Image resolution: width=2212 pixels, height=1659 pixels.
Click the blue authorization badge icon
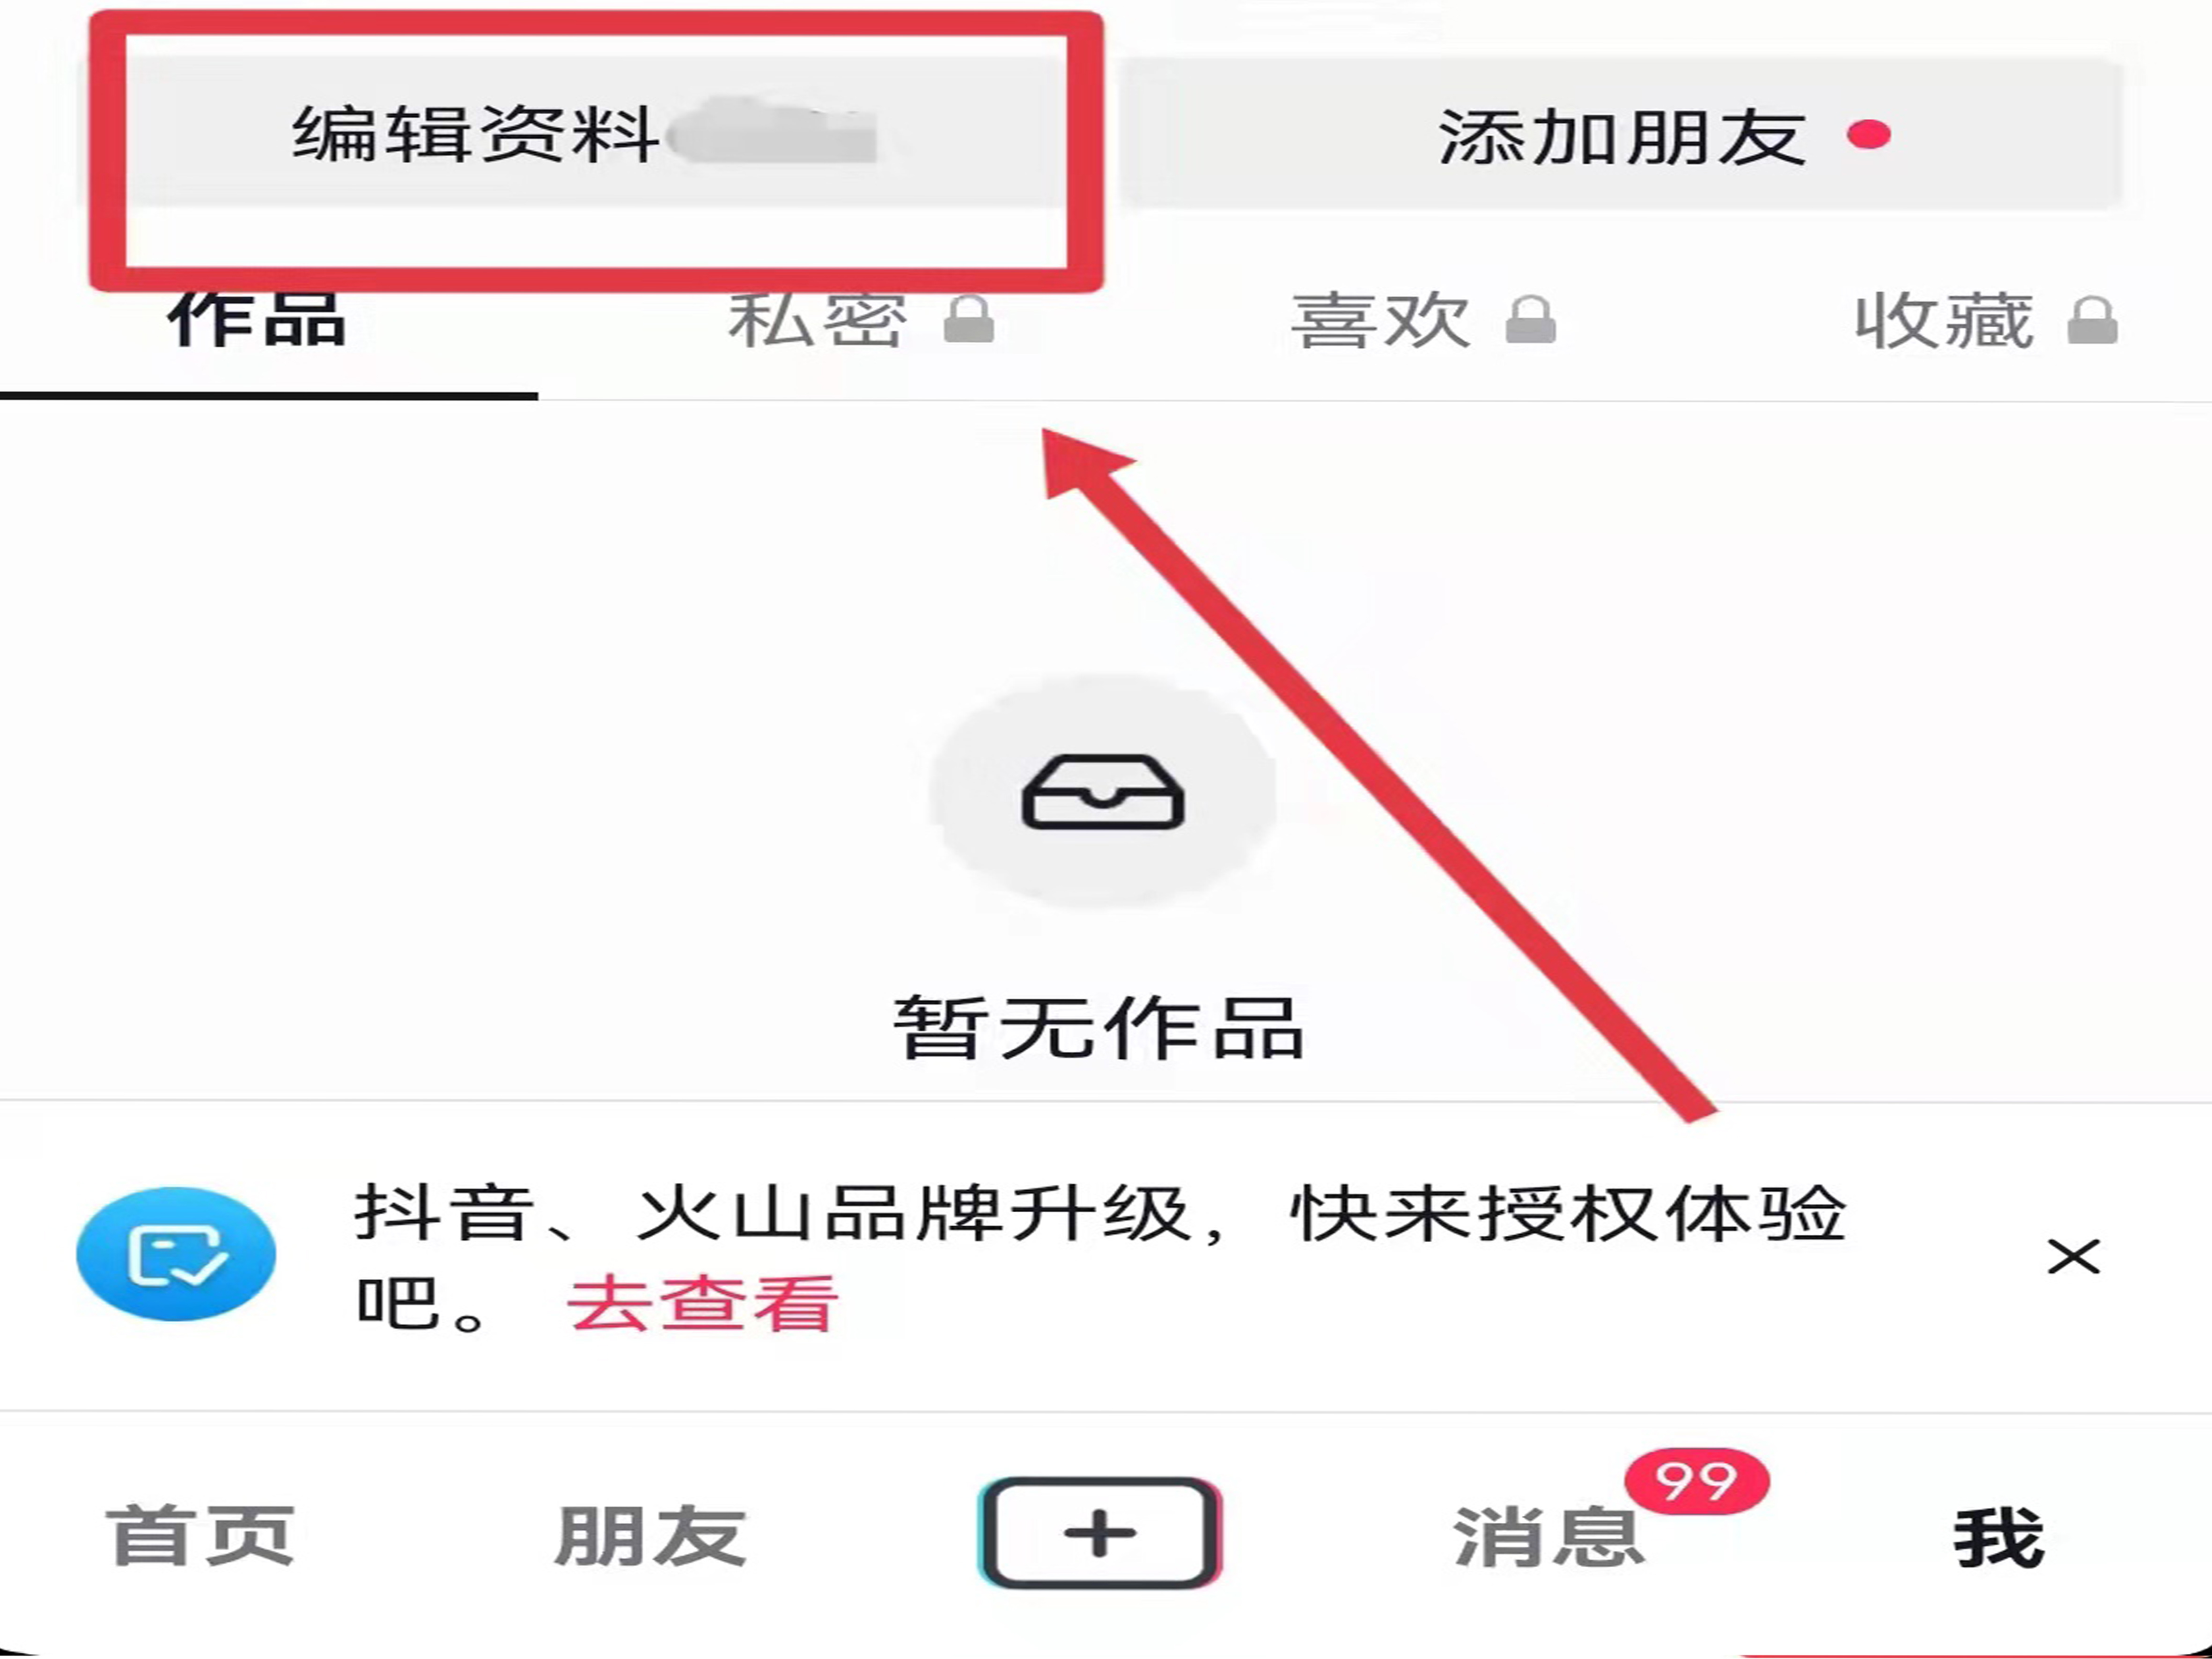click(176, 1254)
